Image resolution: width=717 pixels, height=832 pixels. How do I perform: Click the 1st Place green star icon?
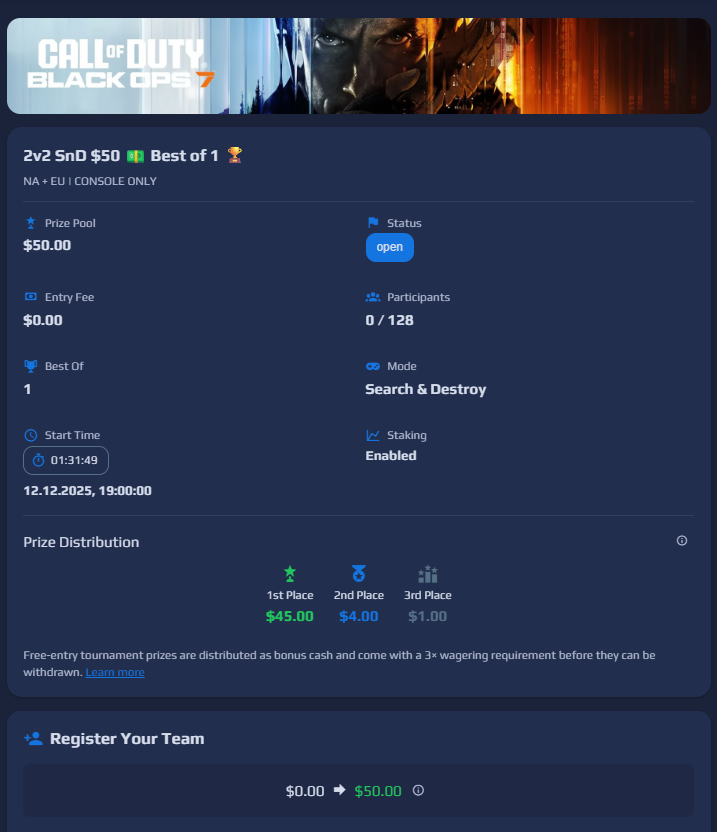click(x=290, y=574)
